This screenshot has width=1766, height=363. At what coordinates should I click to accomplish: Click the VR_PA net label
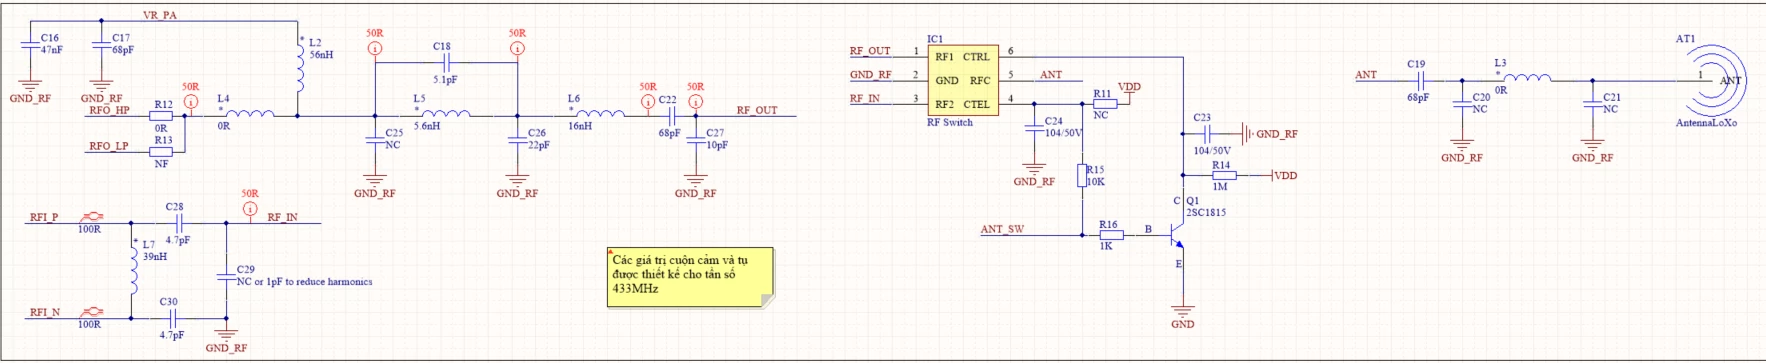tap(160, 15)
